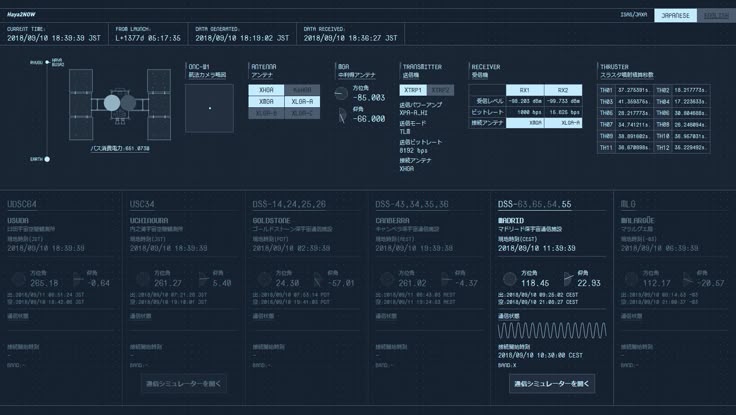The height and width of the screenshot is (415, 736).
Task: Click Goldstone azimuth compass icon
Action: point(264,279)
